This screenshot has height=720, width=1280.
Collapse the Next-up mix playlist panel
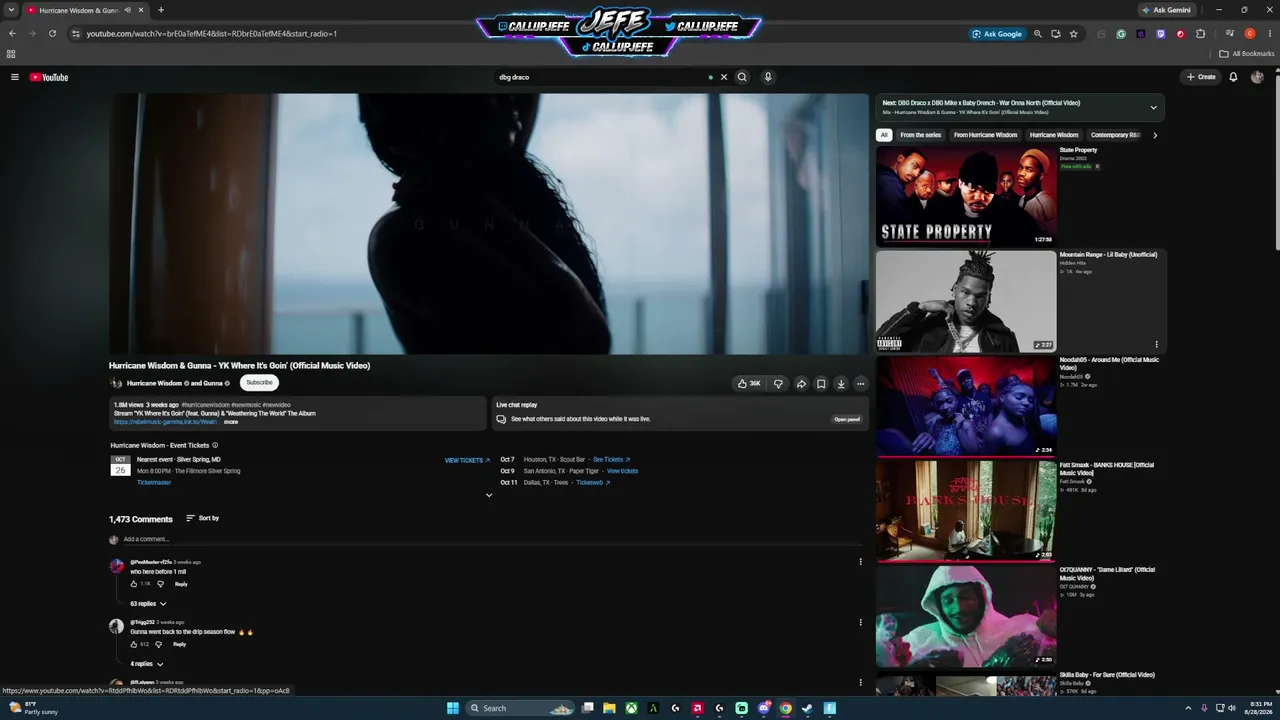(1153, 108)
